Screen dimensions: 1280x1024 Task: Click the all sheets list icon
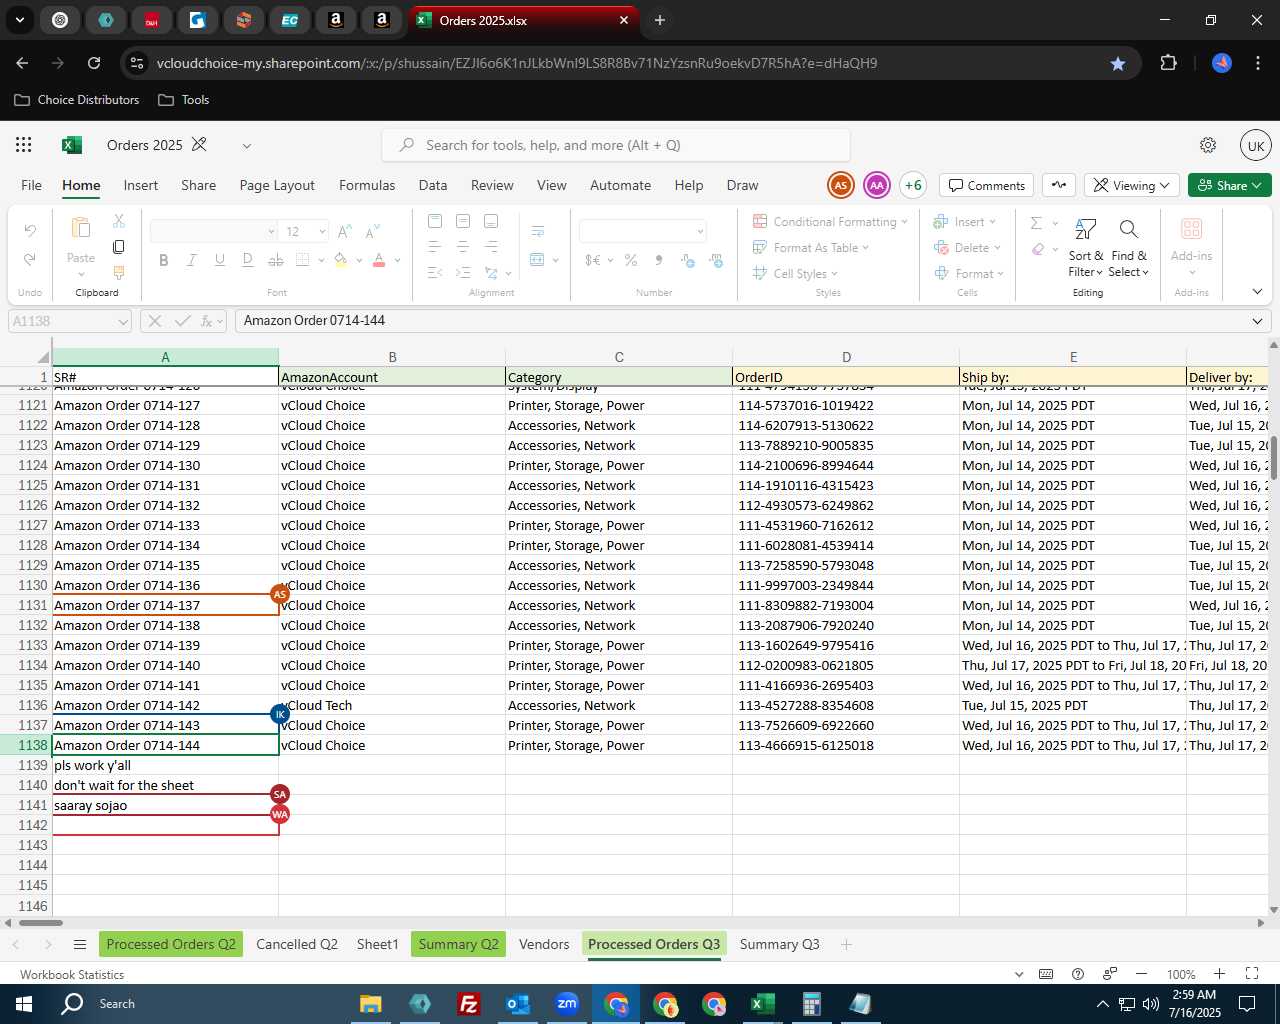[80, 945]
